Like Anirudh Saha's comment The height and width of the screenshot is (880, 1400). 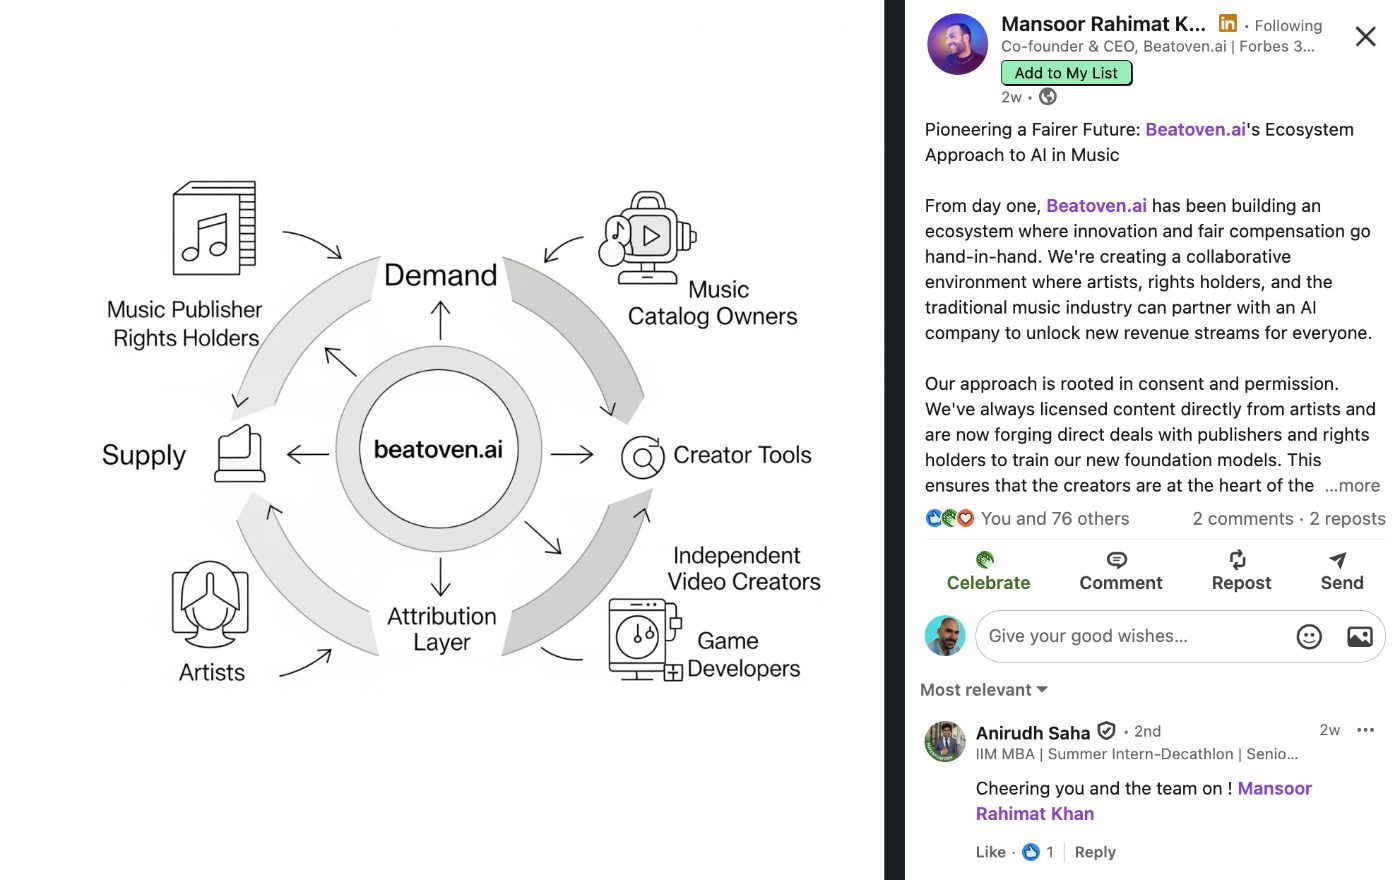click(990, 852)
